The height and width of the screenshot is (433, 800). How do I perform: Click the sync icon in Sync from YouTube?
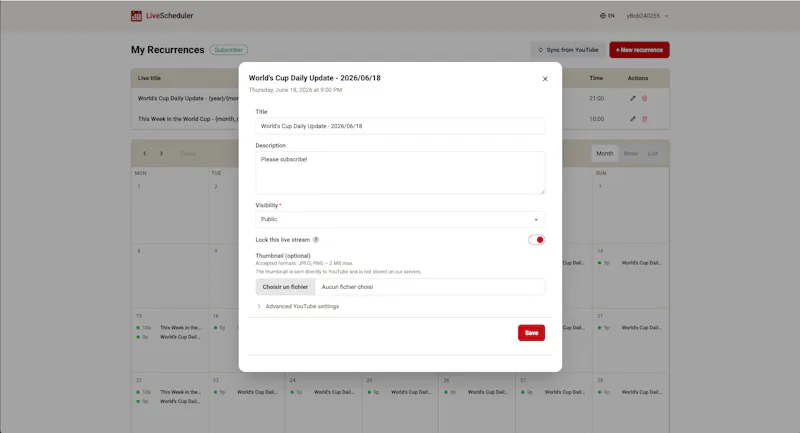(540, 50)
